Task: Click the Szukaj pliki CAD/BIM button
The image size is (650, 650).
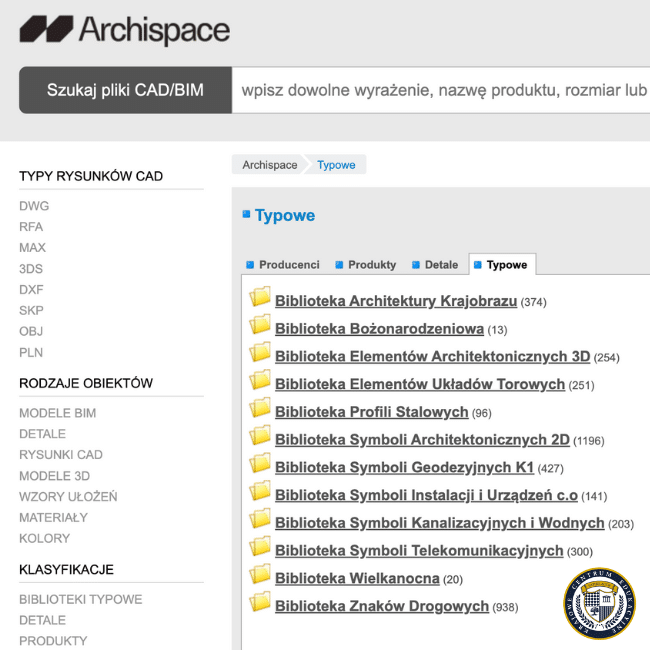Action: coord(125,90)
